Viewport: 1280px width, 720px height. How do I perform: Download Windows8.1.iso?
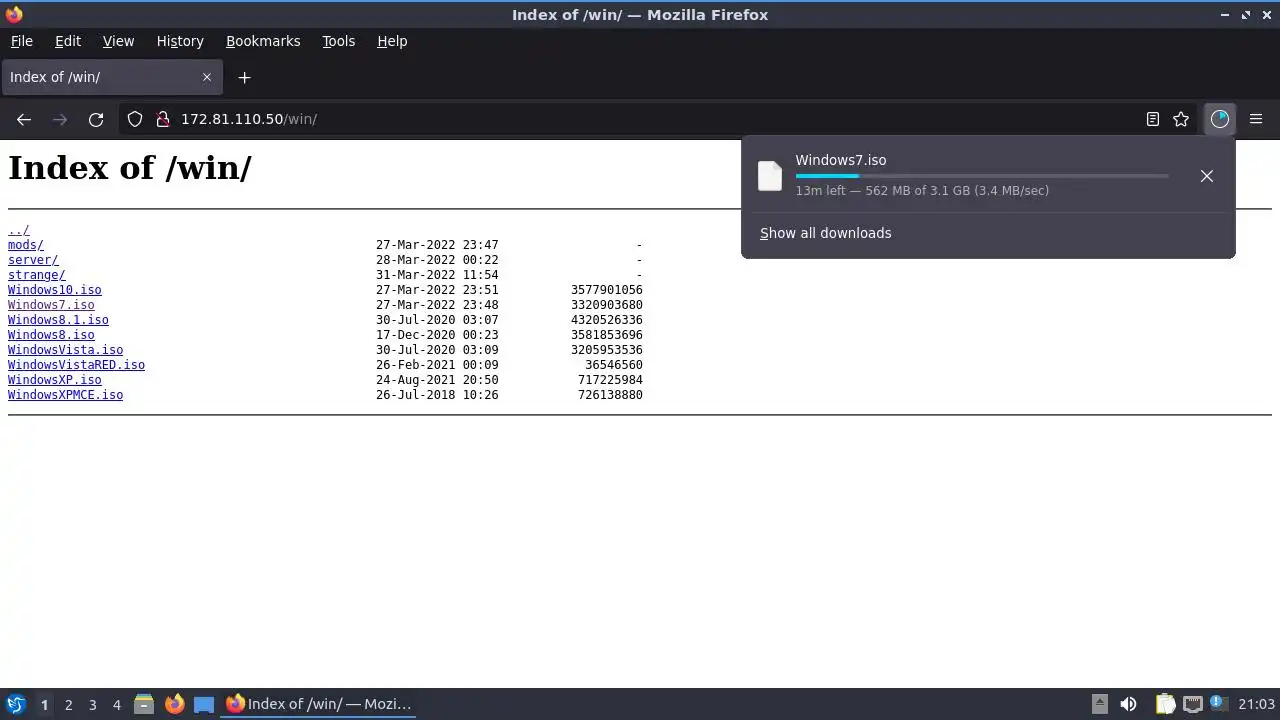(x=58, y=320)
